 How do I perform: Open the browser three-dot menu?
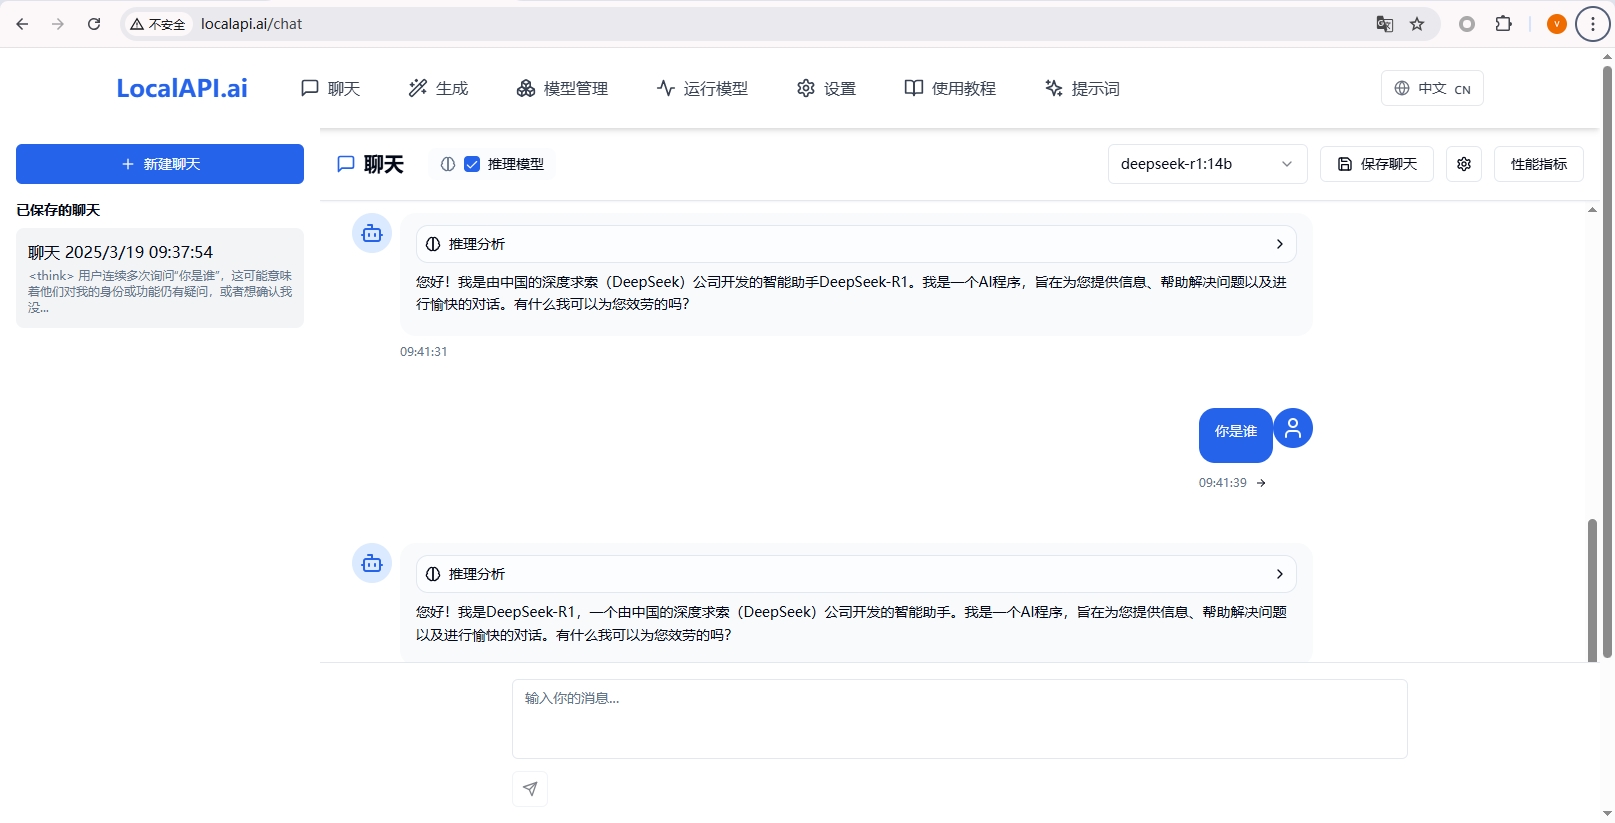tap(1593, 24)
